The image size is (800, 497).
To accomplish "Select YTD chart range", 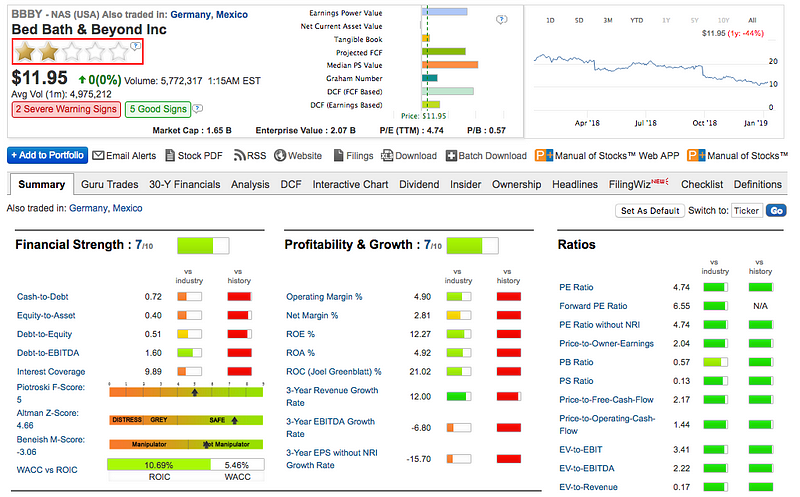I will tap(636, 20).
